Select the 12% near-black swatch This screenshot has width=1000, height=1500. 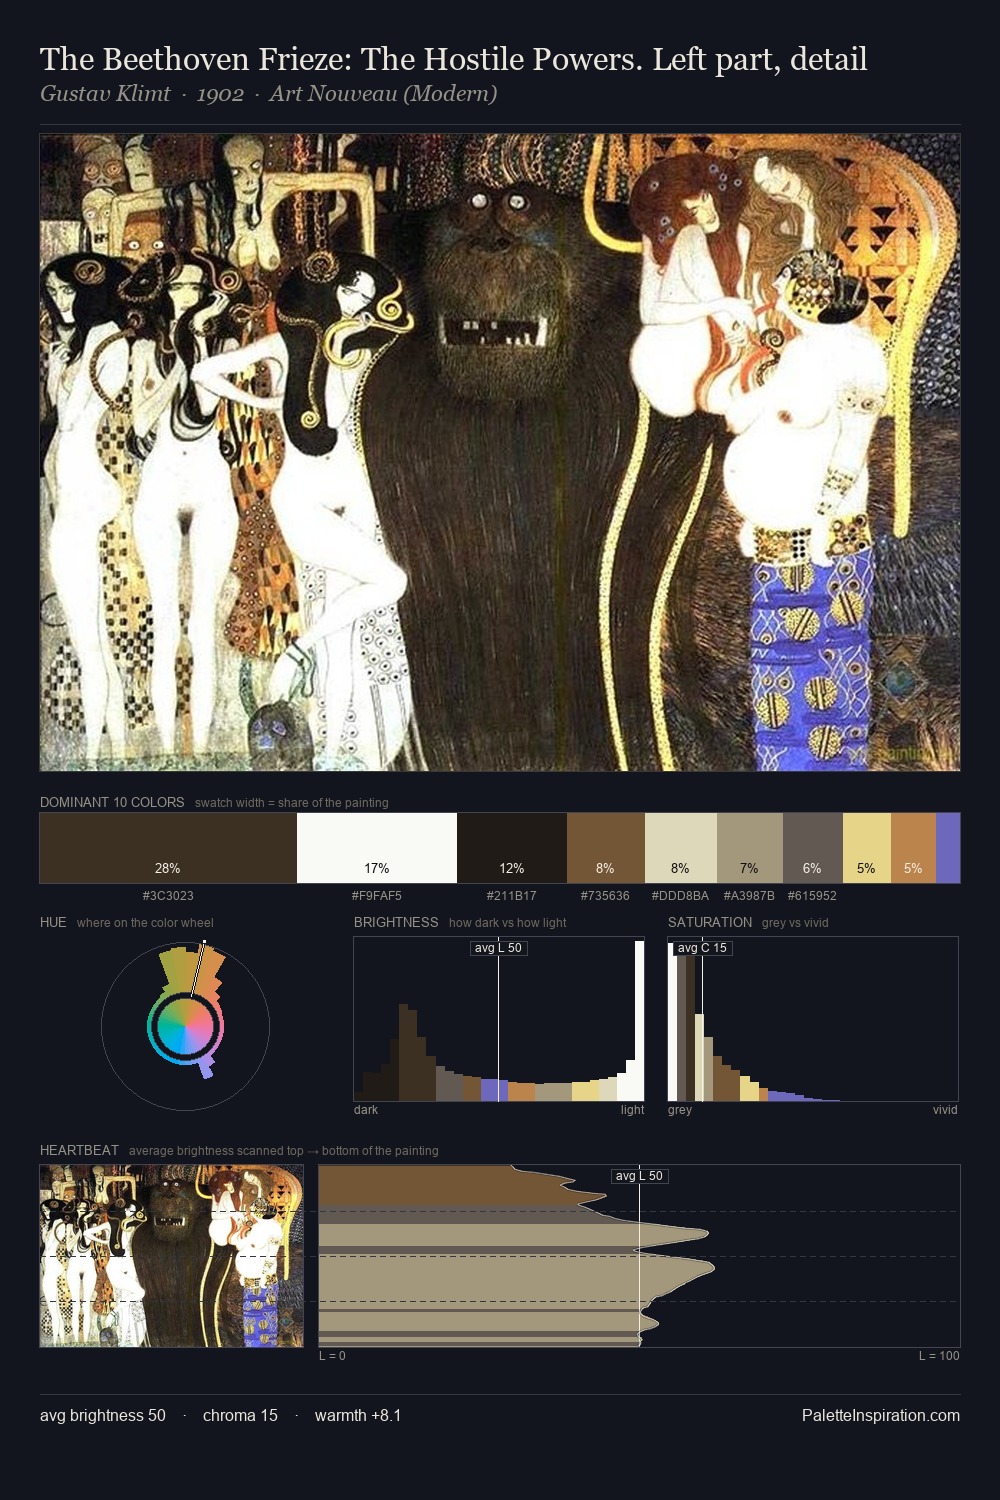pyautogui.click(x=512, y=848)
